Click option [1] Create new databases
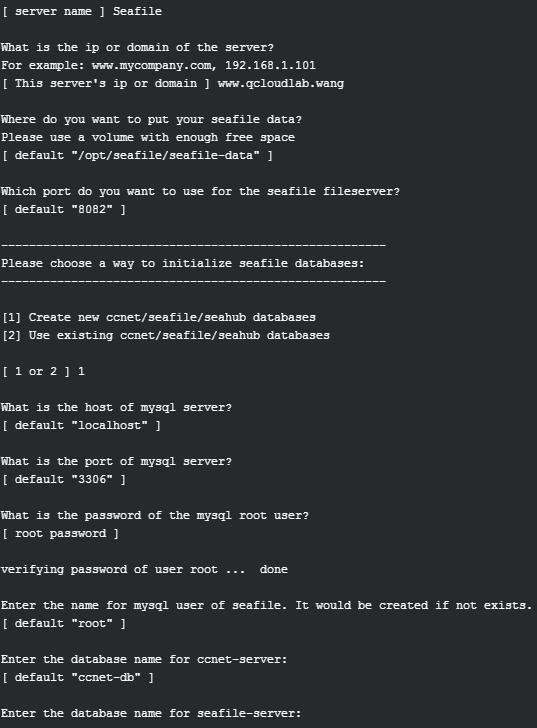The height and width of the screenshot is (728, 537). [x=159, y=318]
